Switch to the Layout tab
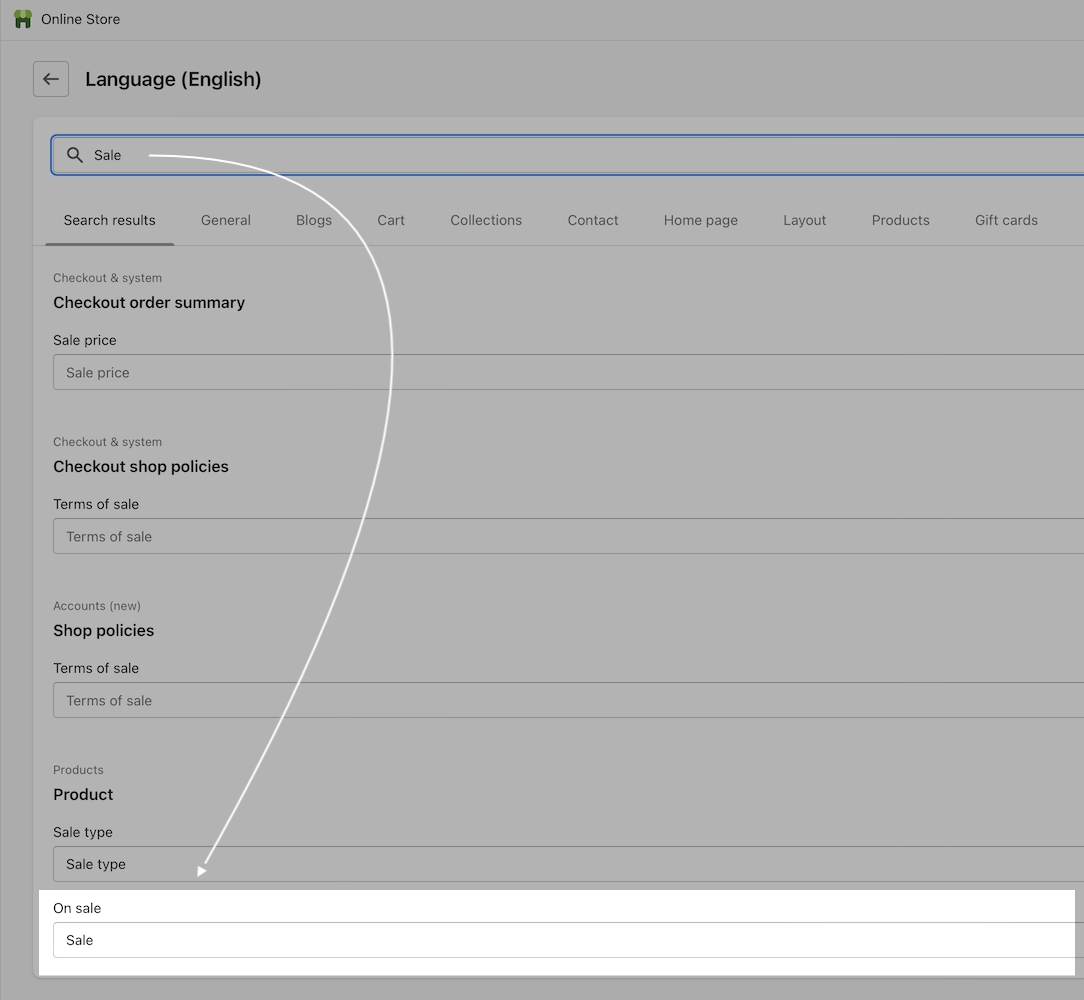The height and width of the screenshot is (1000, 1084). click(805, 220)
